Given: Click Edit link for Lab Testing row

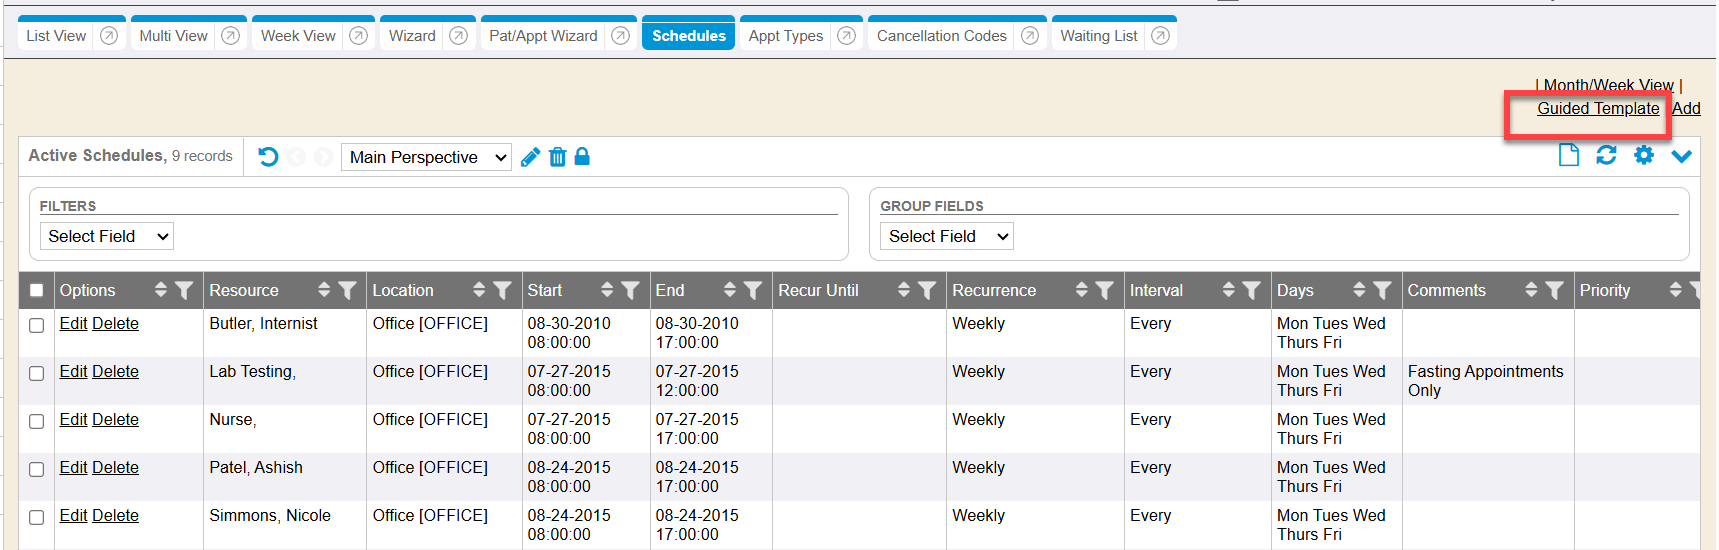Looking at the screenshot, I should click(x=73, y=372).
